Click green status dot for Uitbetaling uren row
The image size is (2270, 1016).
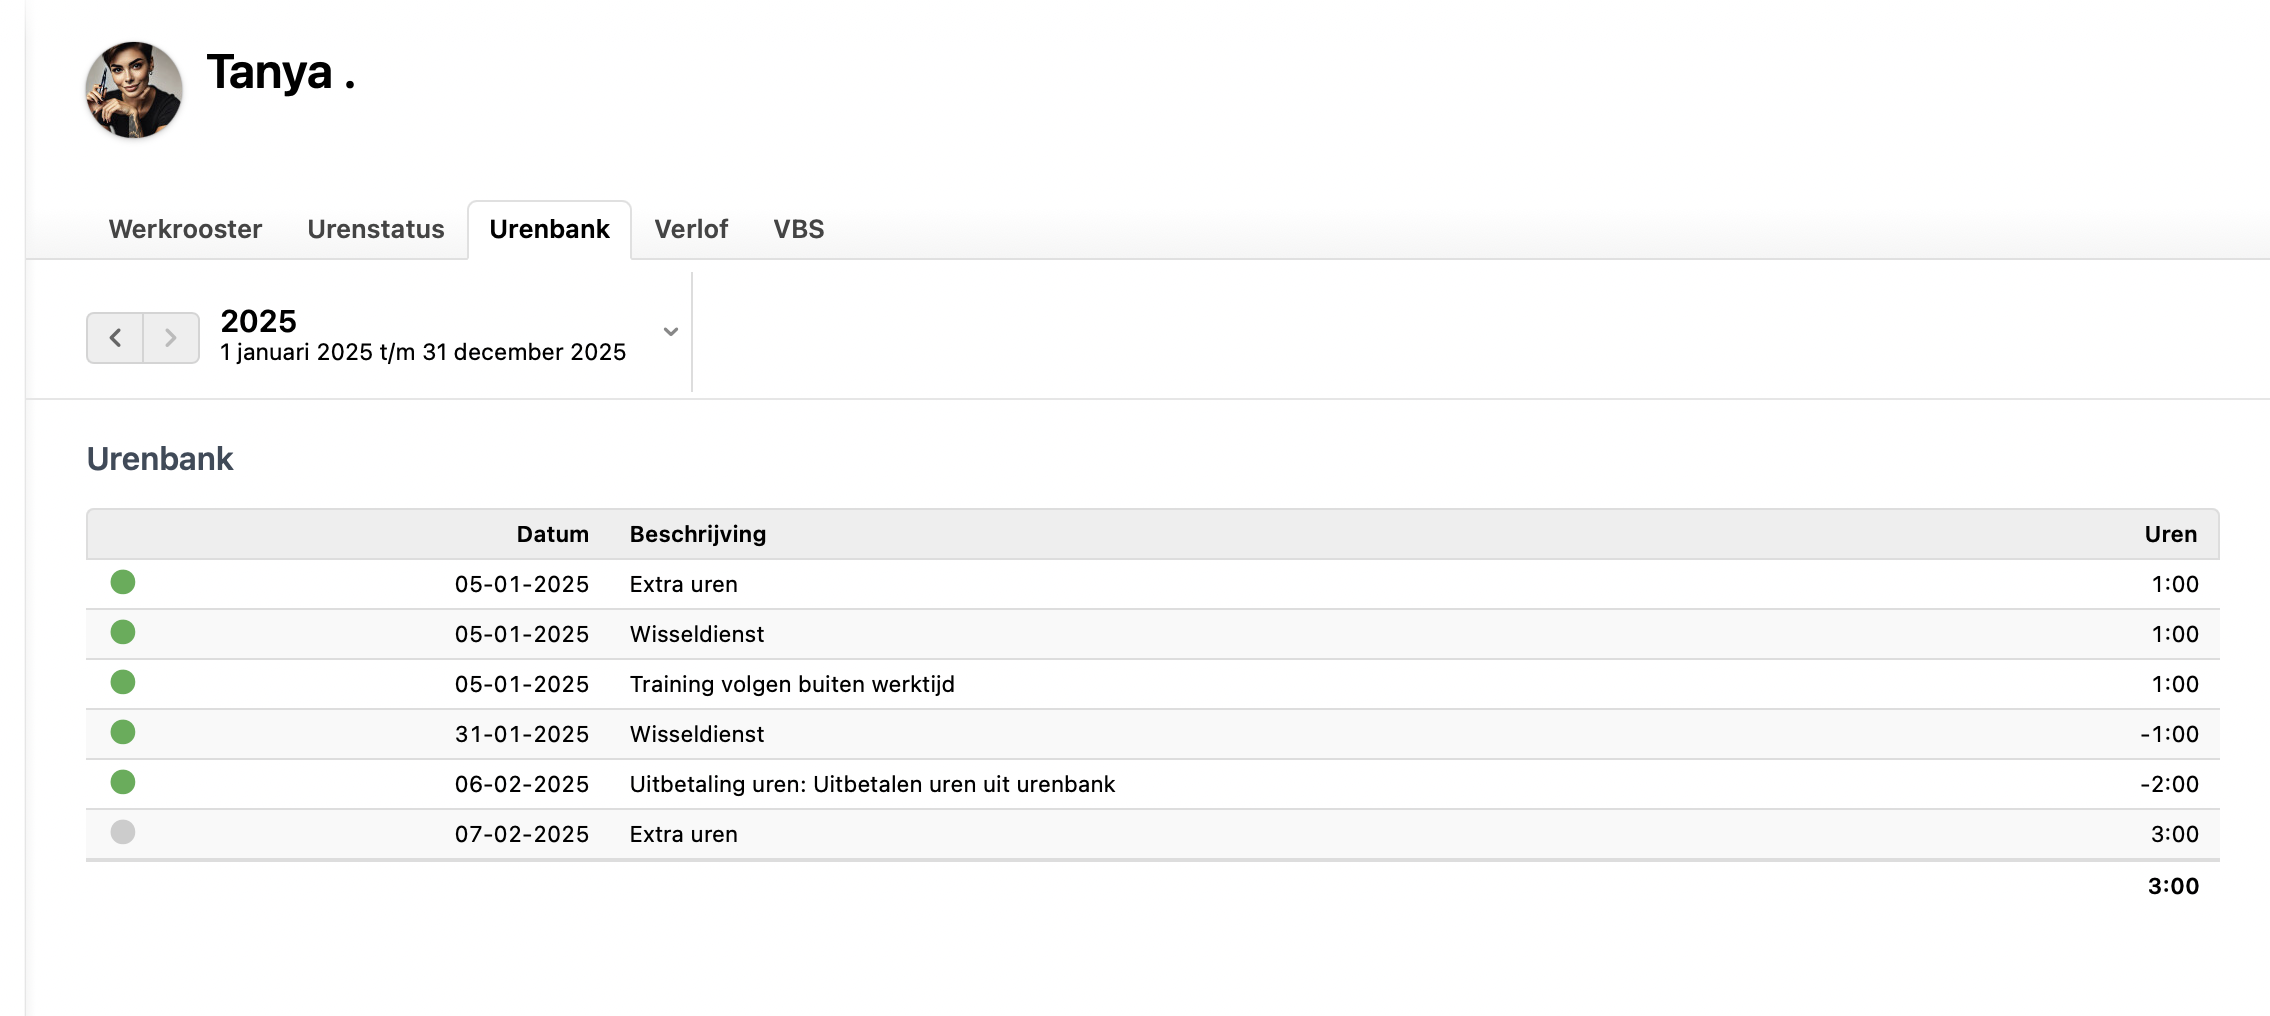pos(123,782)
